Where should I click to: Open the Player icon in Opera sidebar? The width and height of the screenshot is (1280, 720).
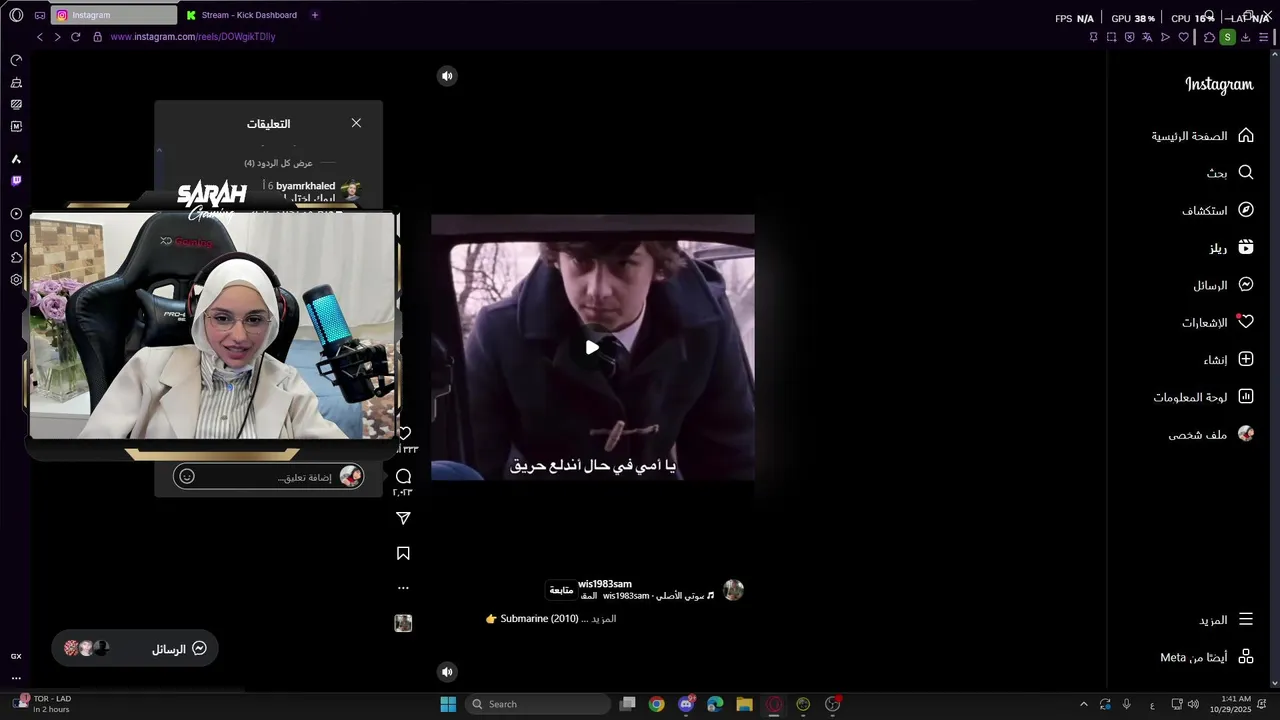coord(16,214)
